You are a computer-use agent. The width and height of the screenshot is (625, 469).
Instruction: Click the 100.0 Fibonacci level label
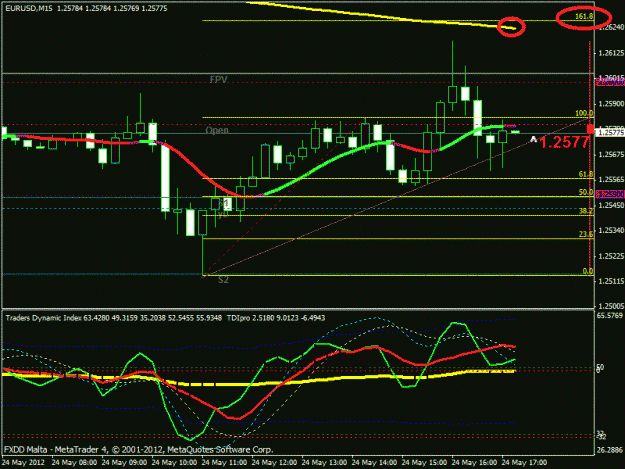point(584,114)
